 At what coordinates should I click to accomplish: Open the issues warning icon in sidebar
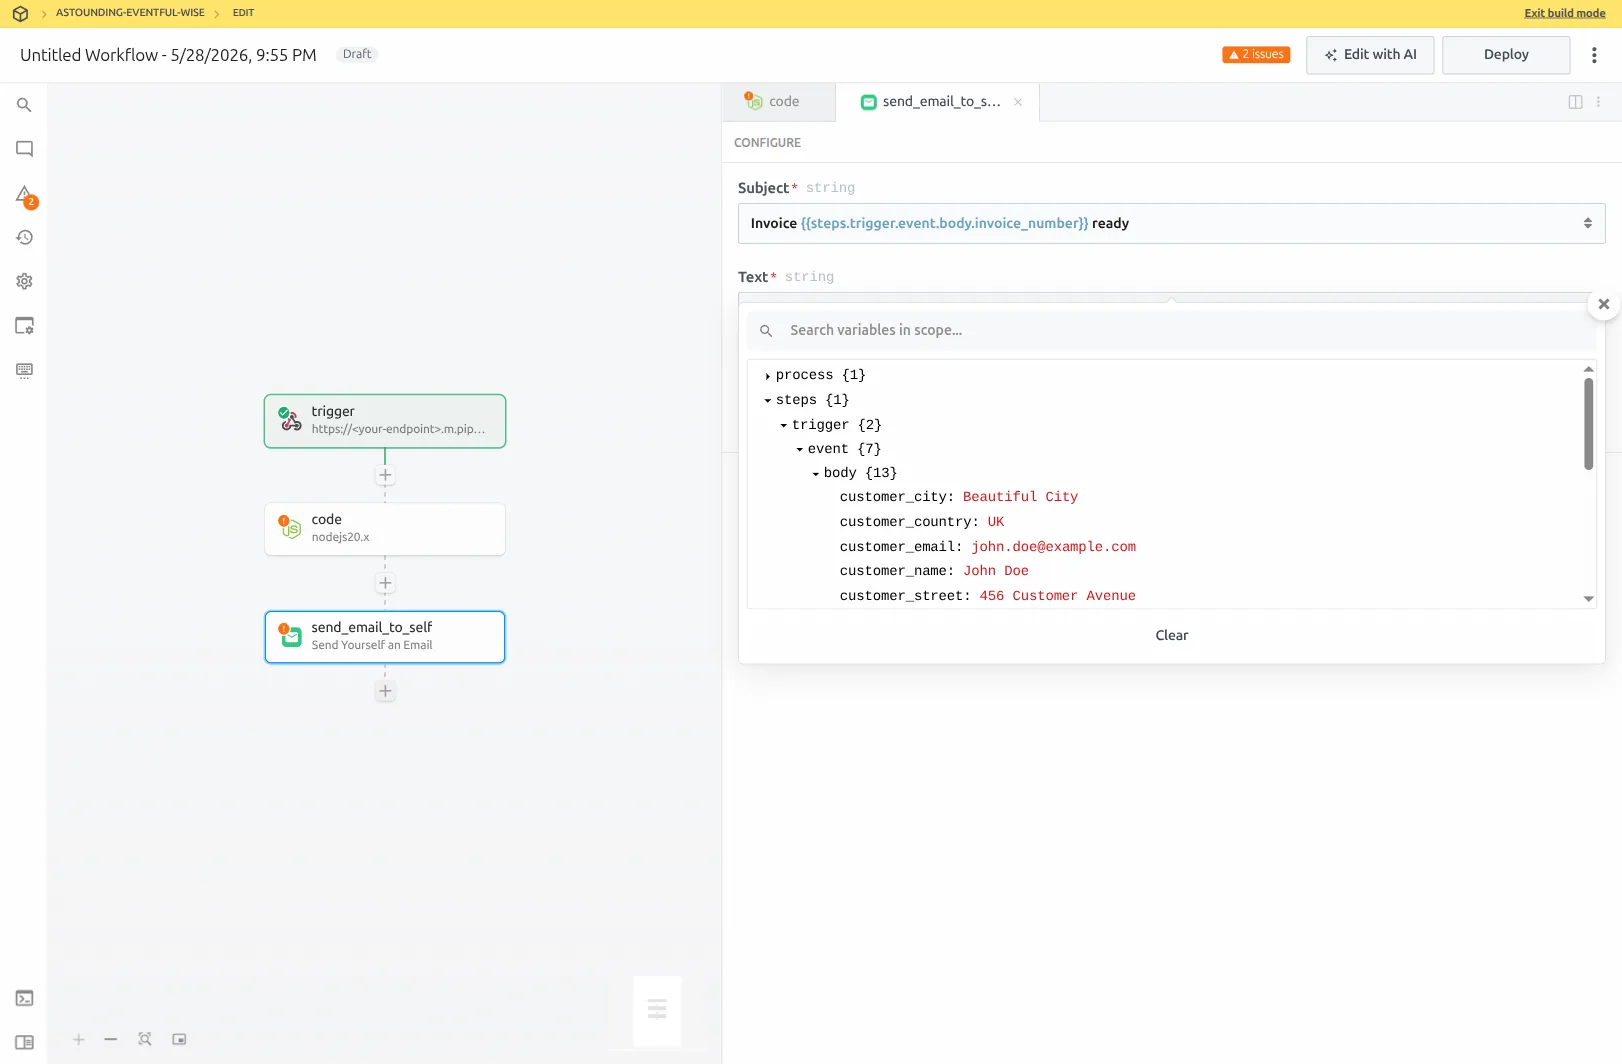pos(25,195)
